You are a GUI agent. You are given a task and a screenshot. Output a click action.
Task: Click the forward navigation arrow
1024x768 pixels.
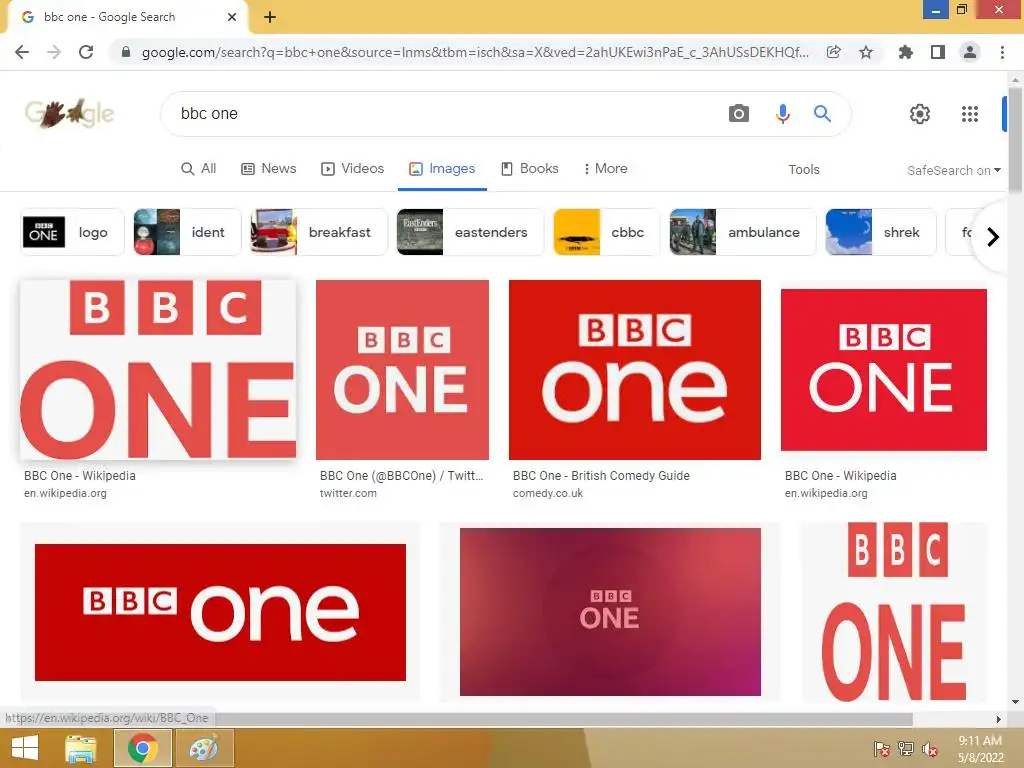point(54,52)
